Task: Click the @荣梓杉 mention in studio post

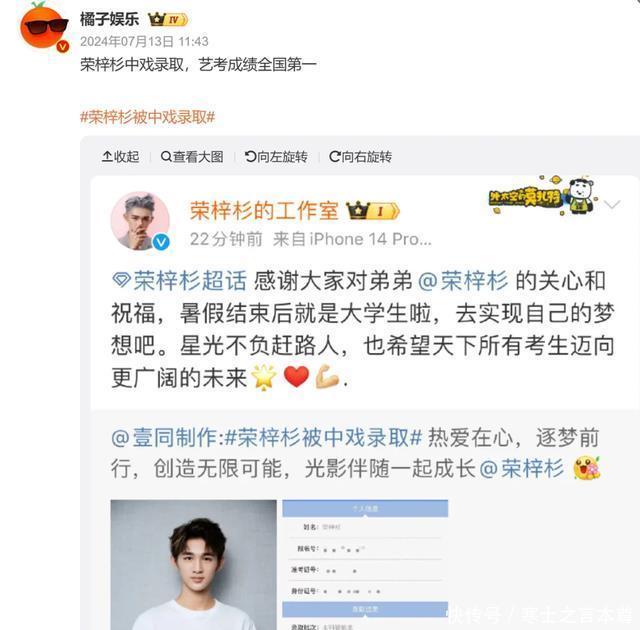Action: (x=463, y=281)
